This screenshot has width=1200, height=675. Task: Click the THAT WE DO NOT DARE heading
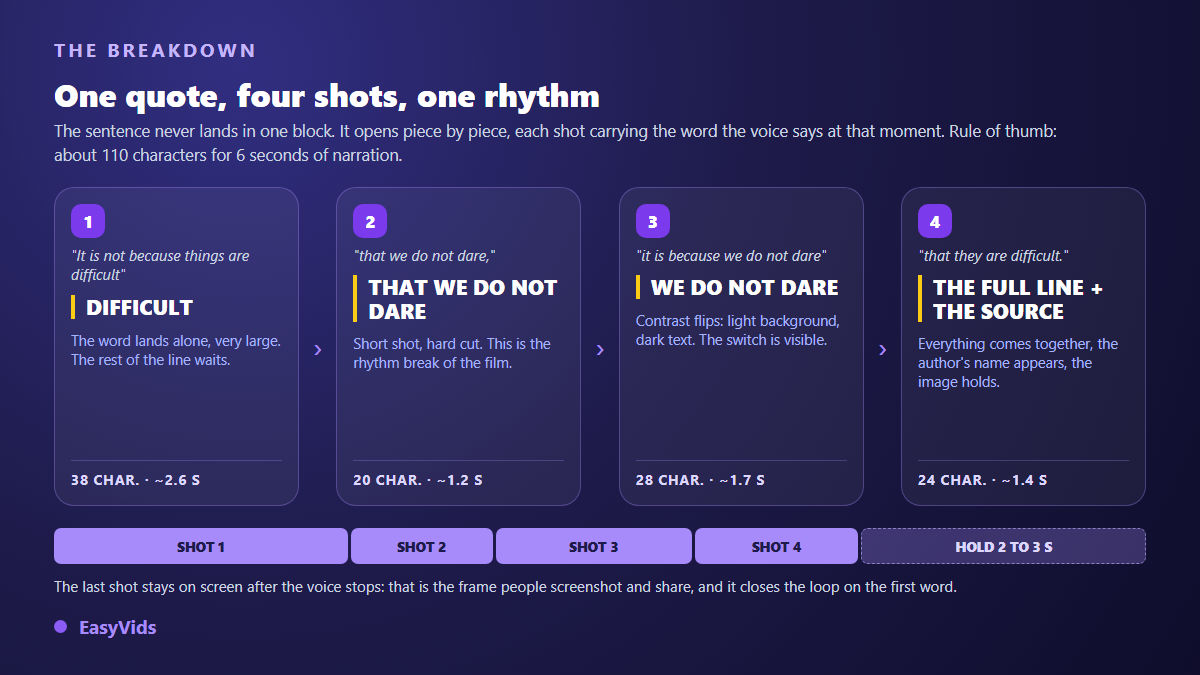coord(463,299)
